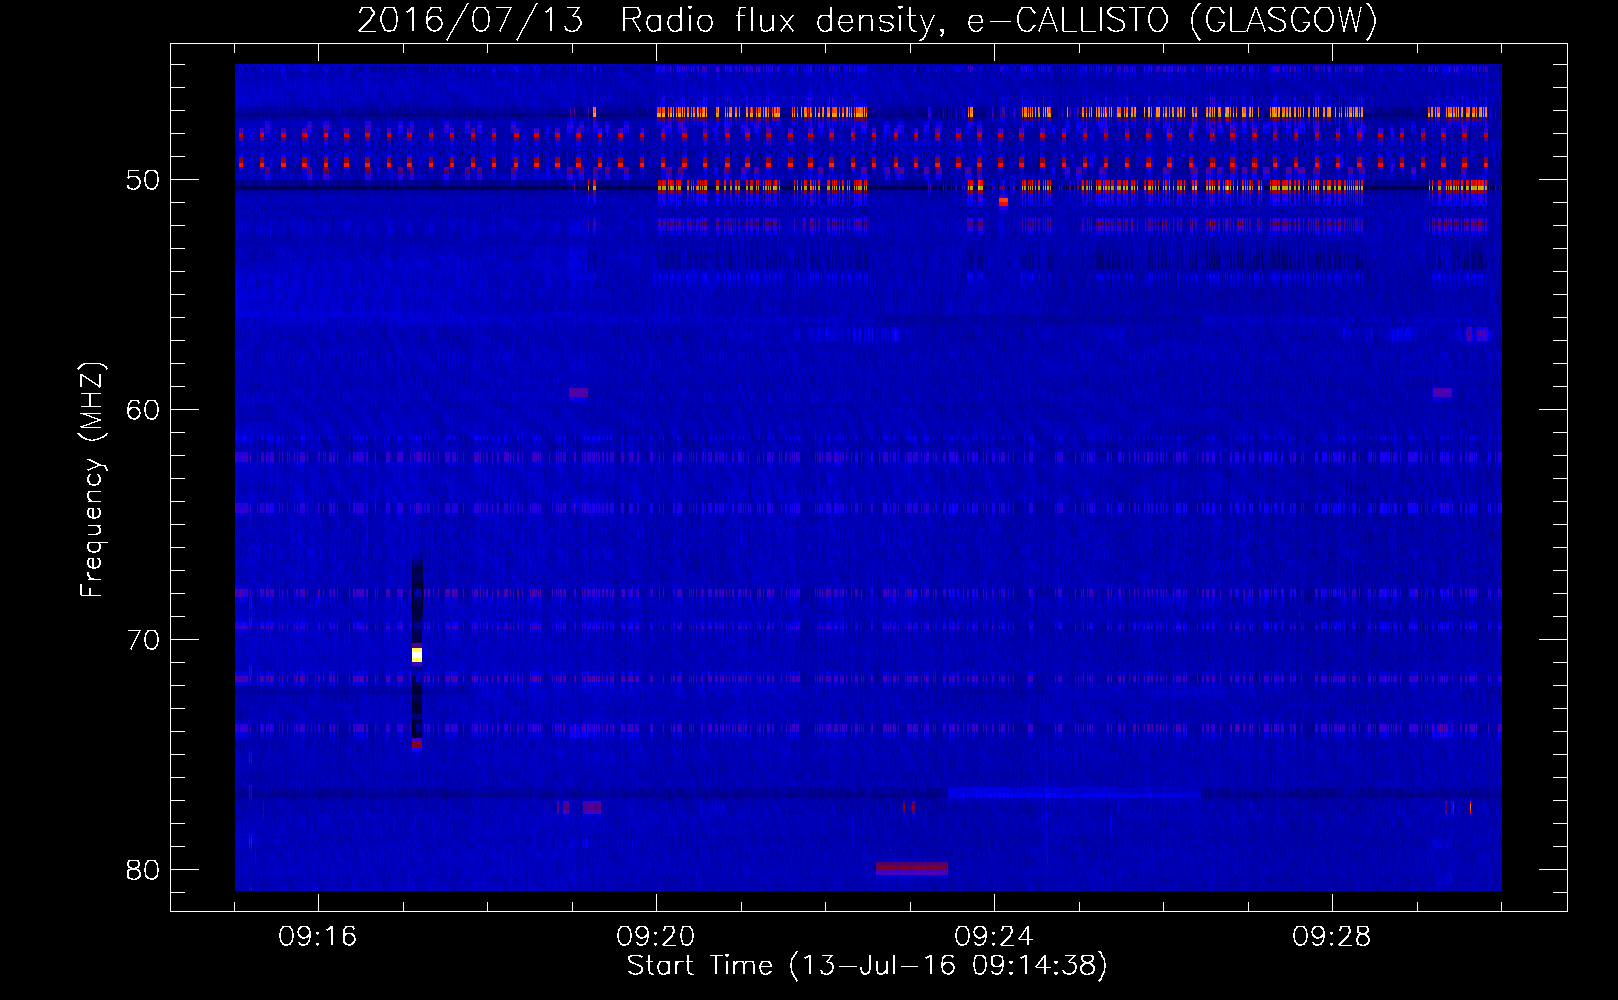1618x1000 pixels.
Task: Click the '50' frequency tick label
Action: pyautogui.click(x=143, y=180)
